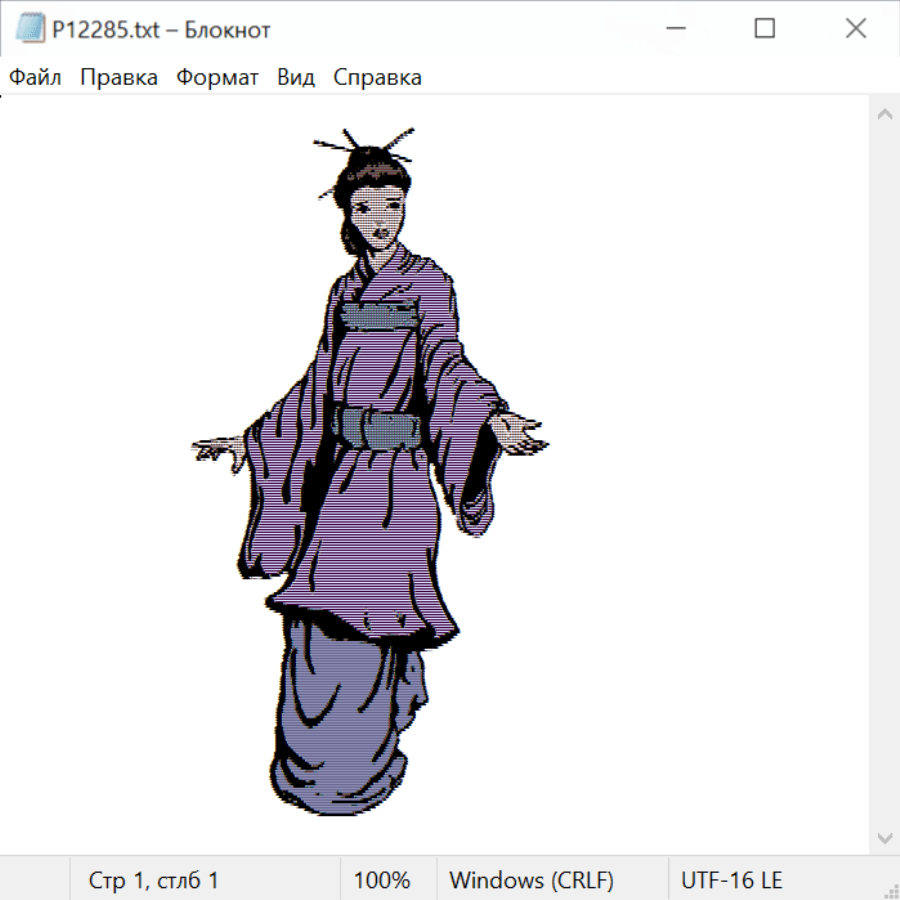Place cursor on the woman's face

380,215
